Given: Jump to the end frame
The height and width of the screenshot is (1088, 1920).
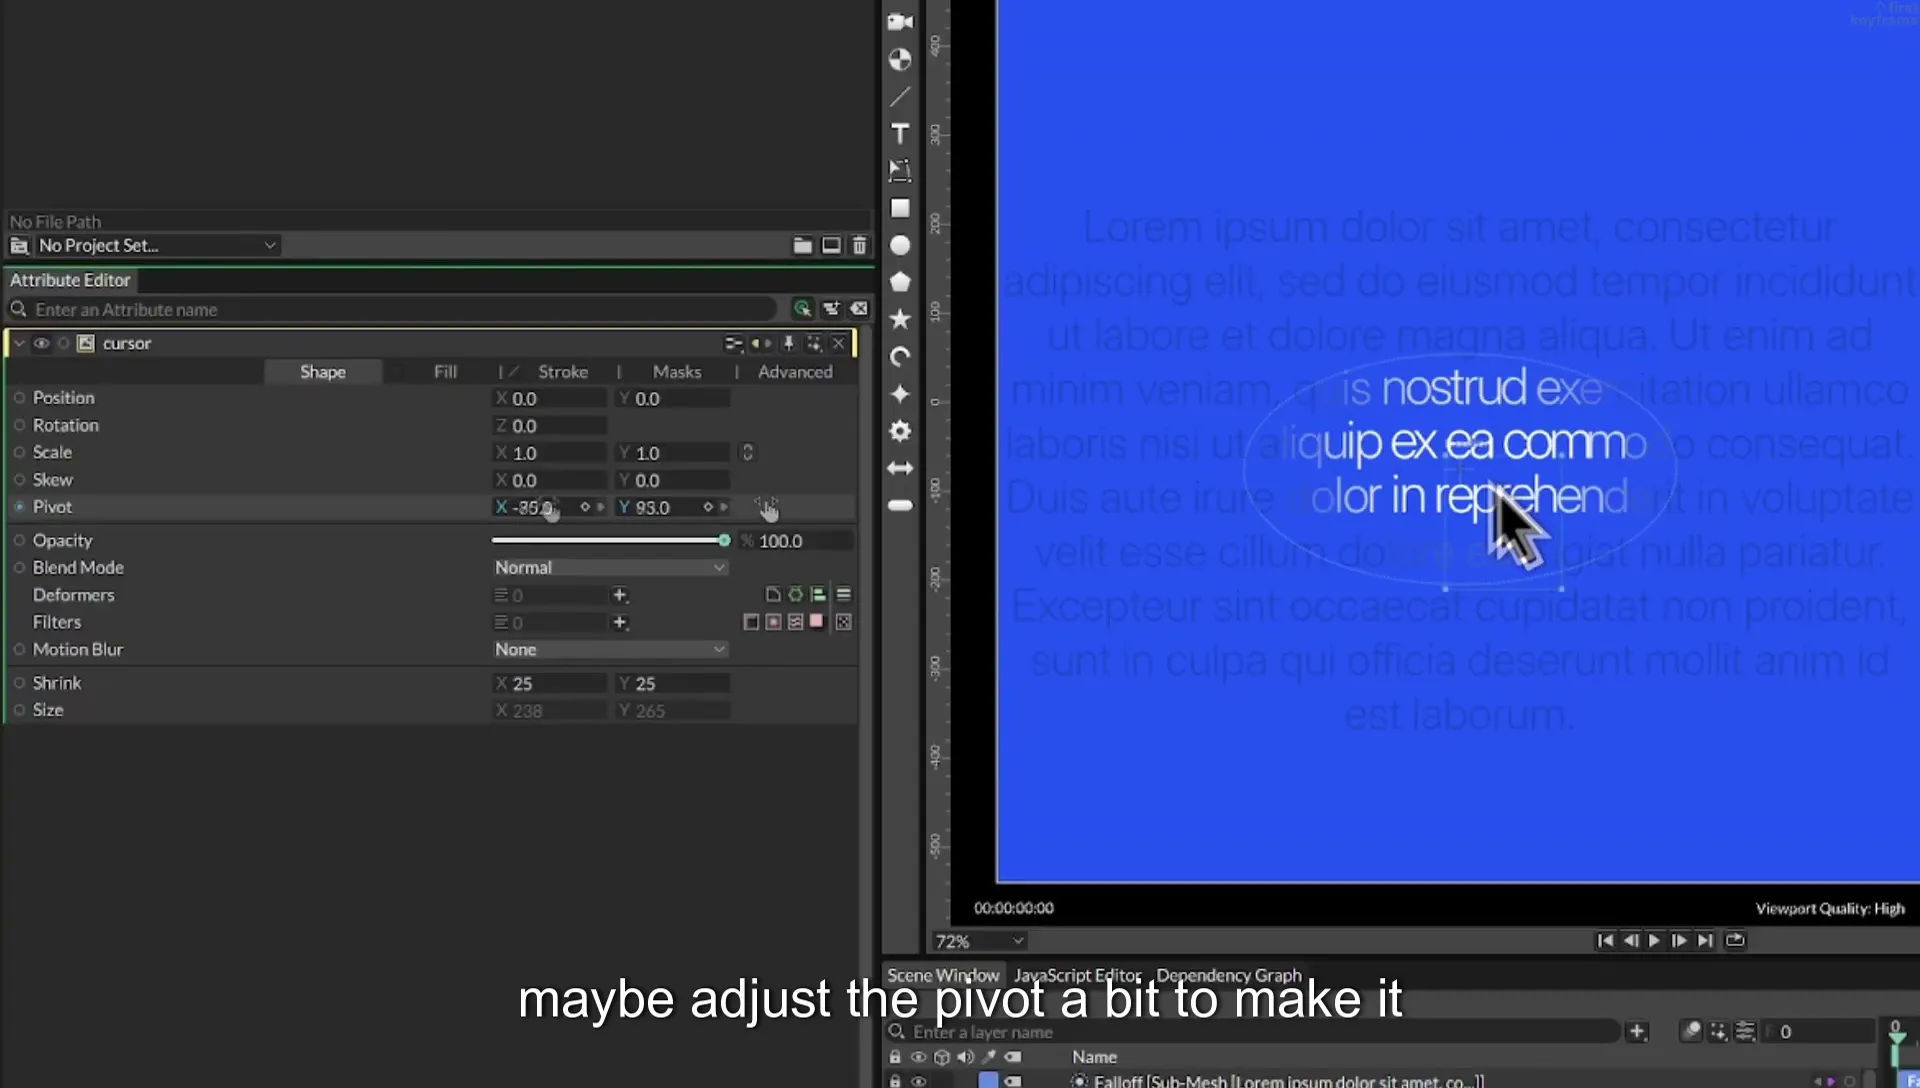Looking at the screenshot, I should (x=1705, y=940).
